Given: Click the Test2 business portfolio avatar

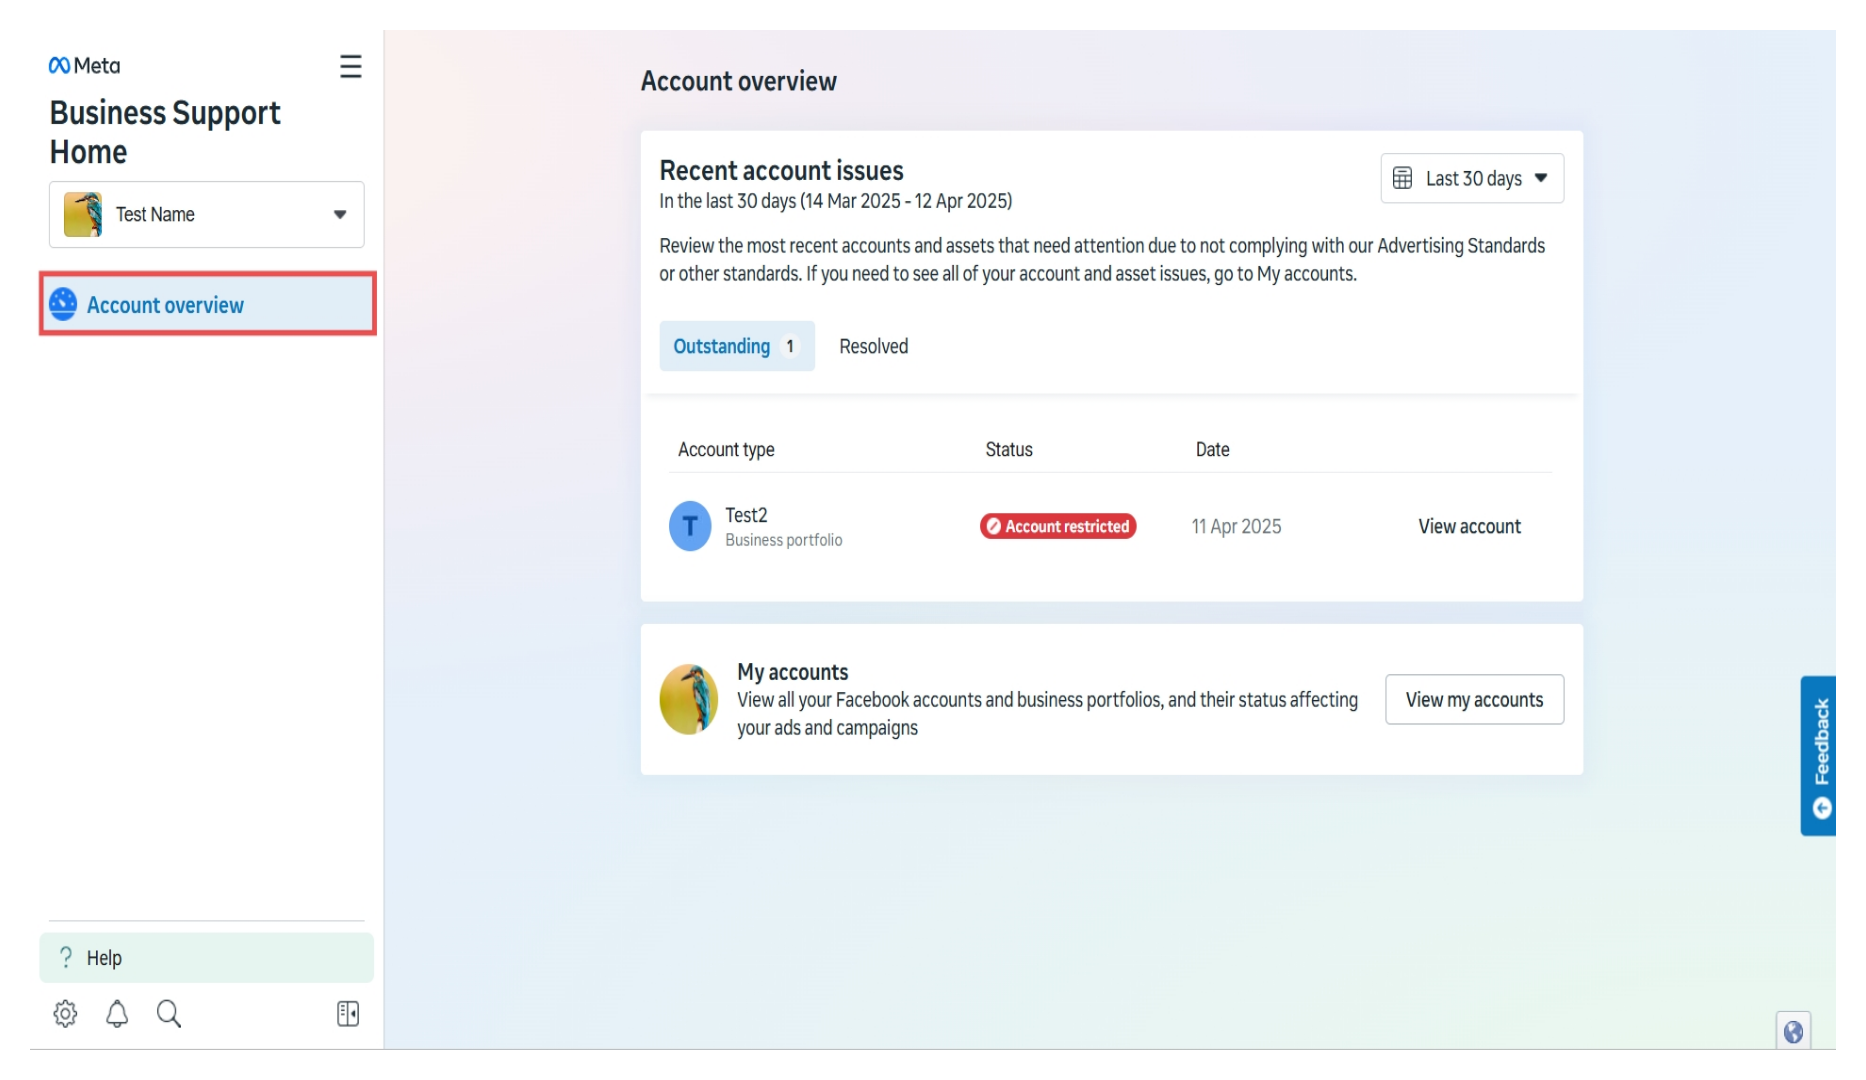Looking at the screenshot, I should coord(689,526).
